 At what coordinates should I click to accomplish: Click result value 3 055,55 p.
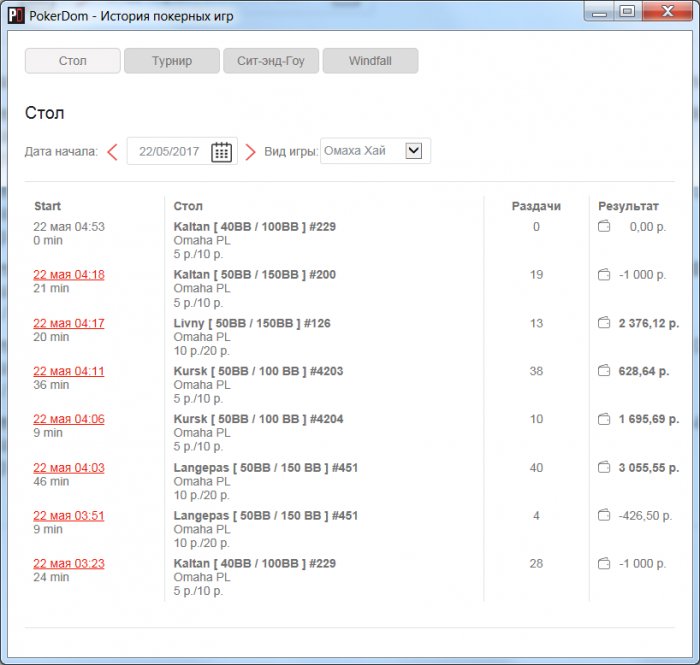[x=649, y=468]
